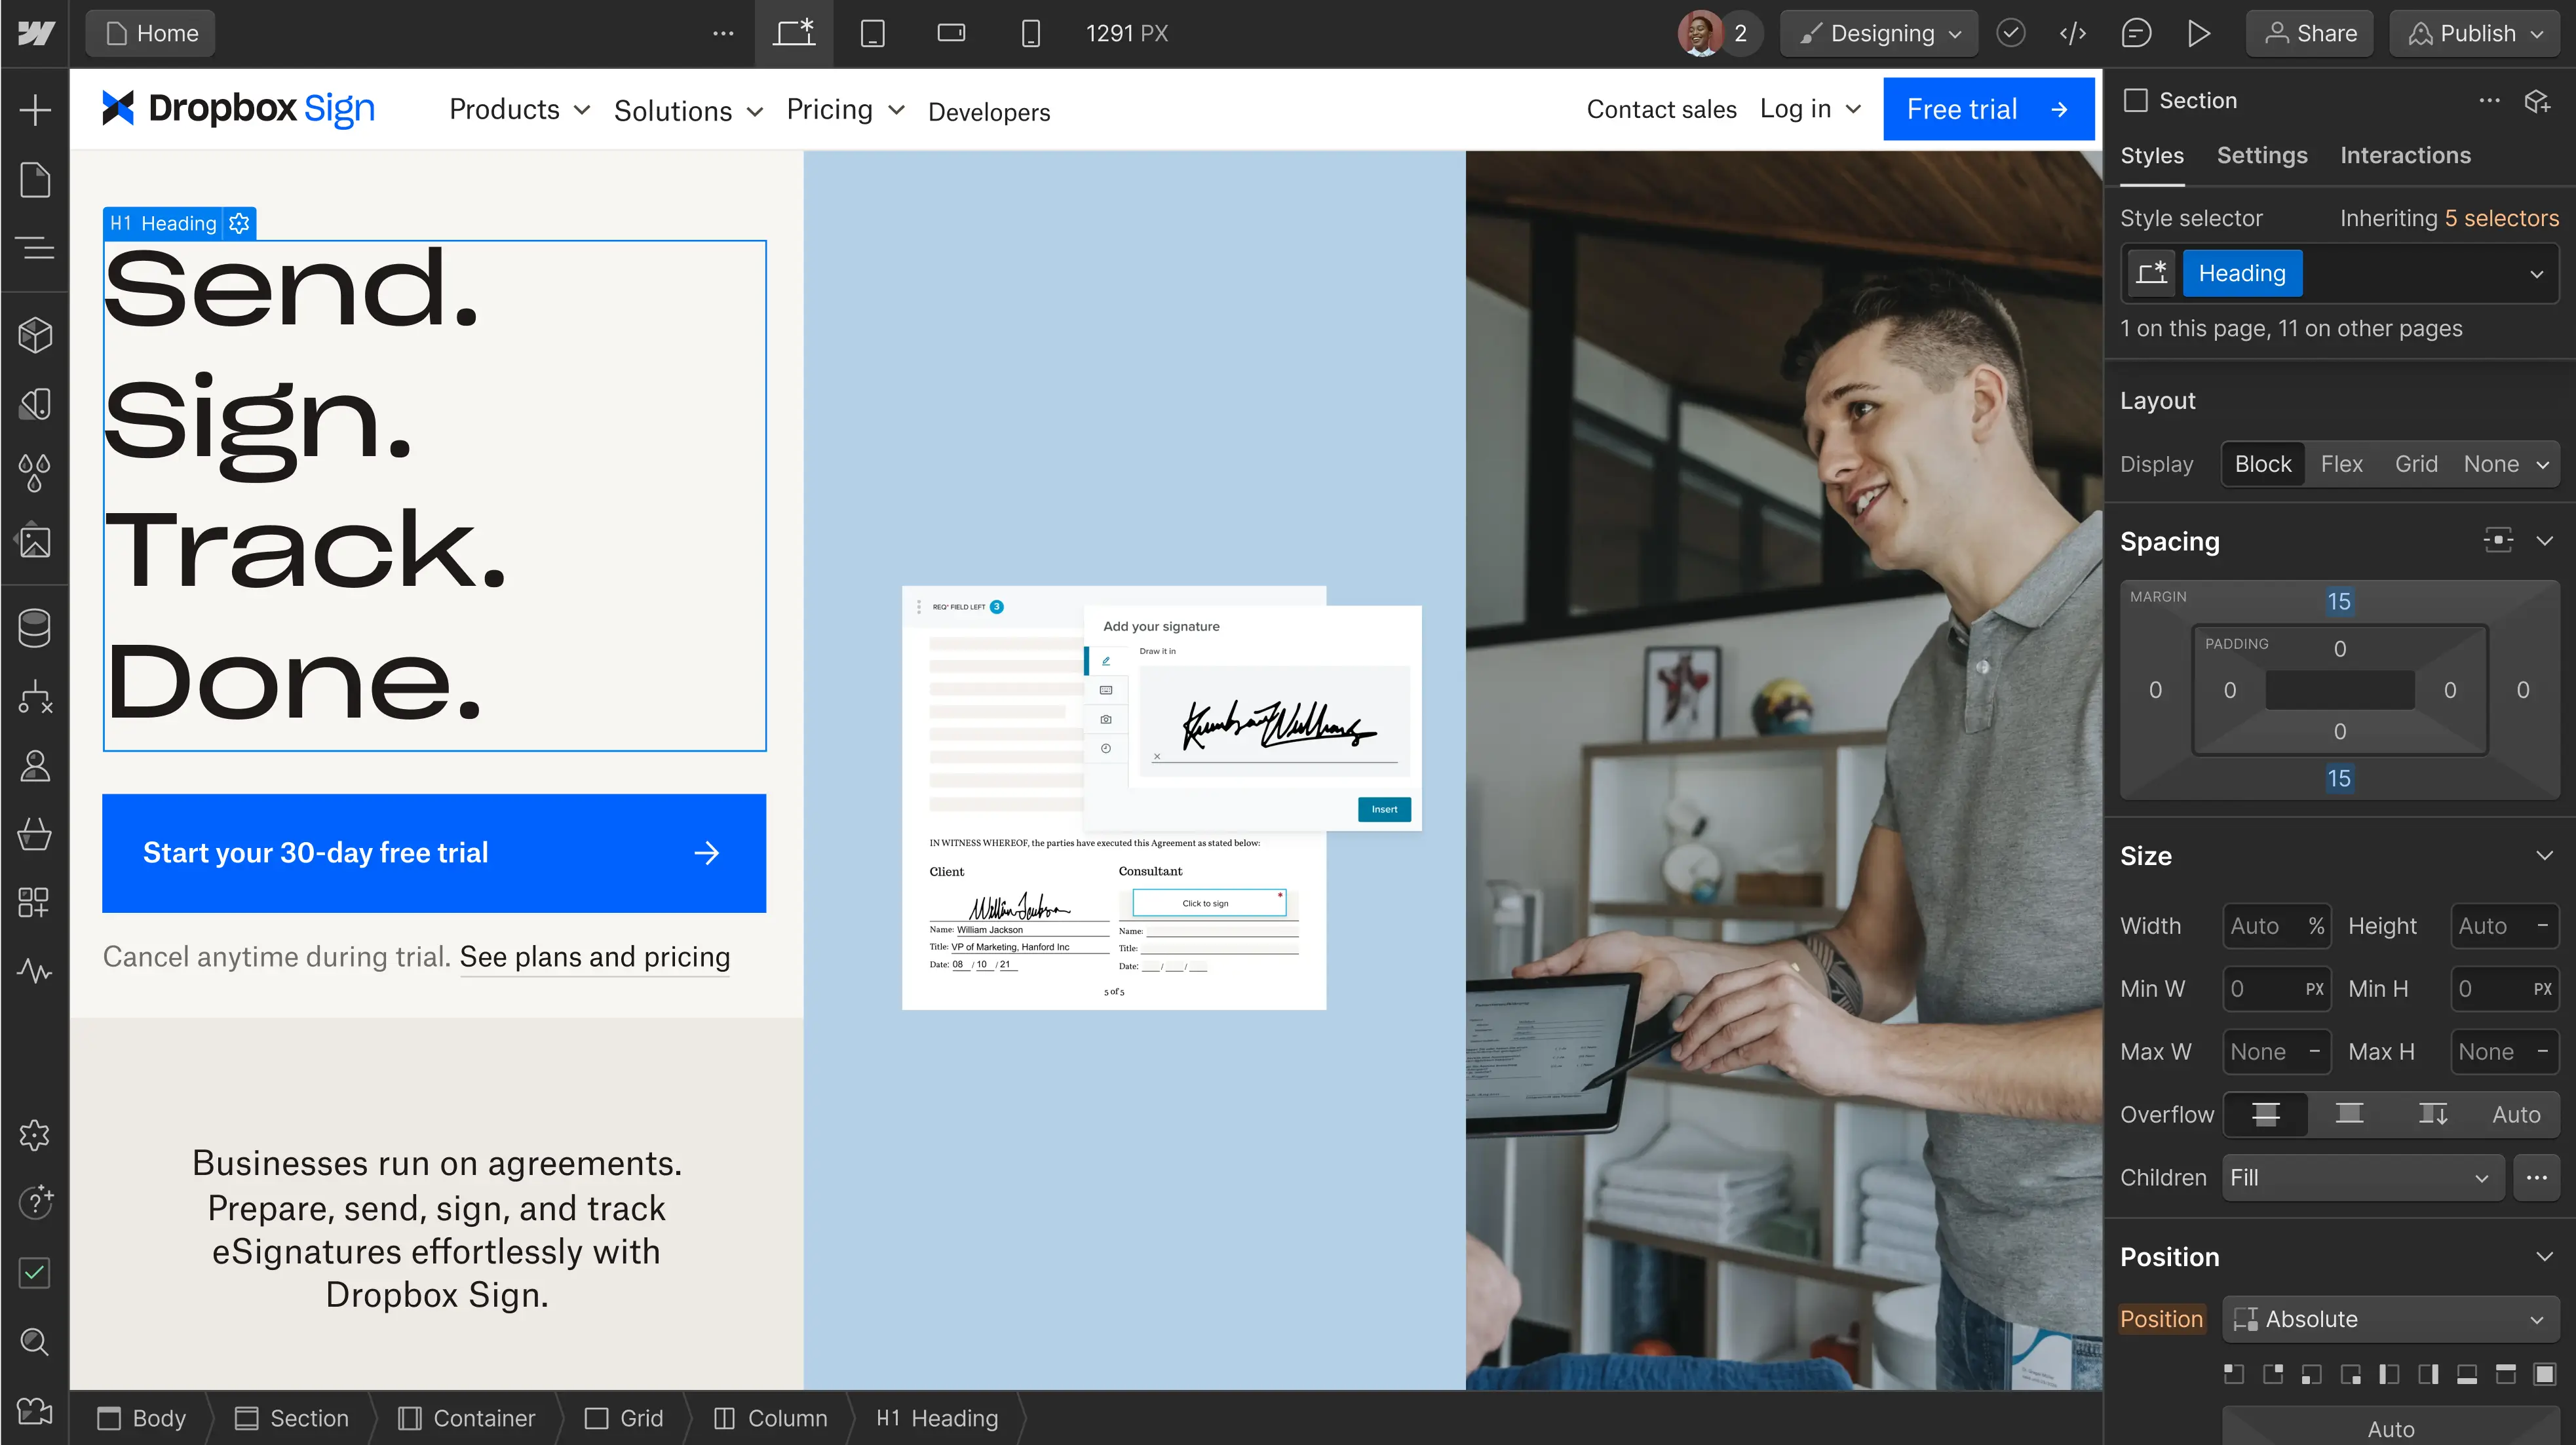
Task: Click the Preview playback icon in top bar
Action: [x=2199, y=32]
